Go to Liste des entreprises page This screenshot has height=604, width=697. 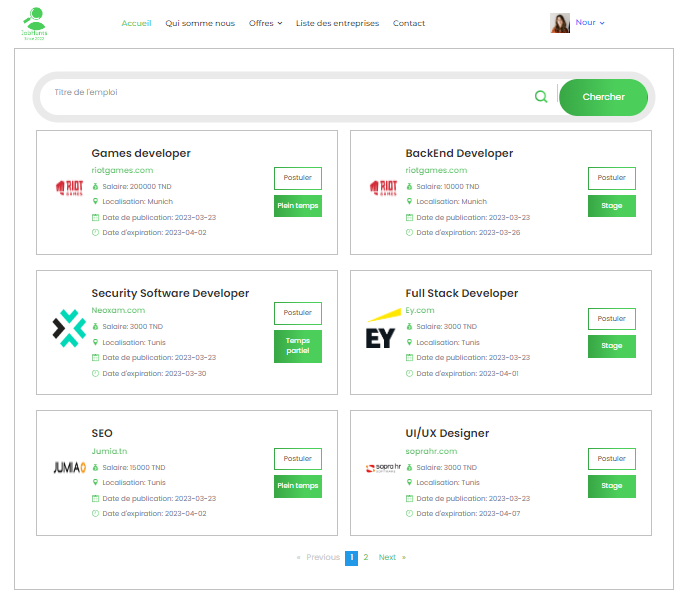(x=337, y=23)
